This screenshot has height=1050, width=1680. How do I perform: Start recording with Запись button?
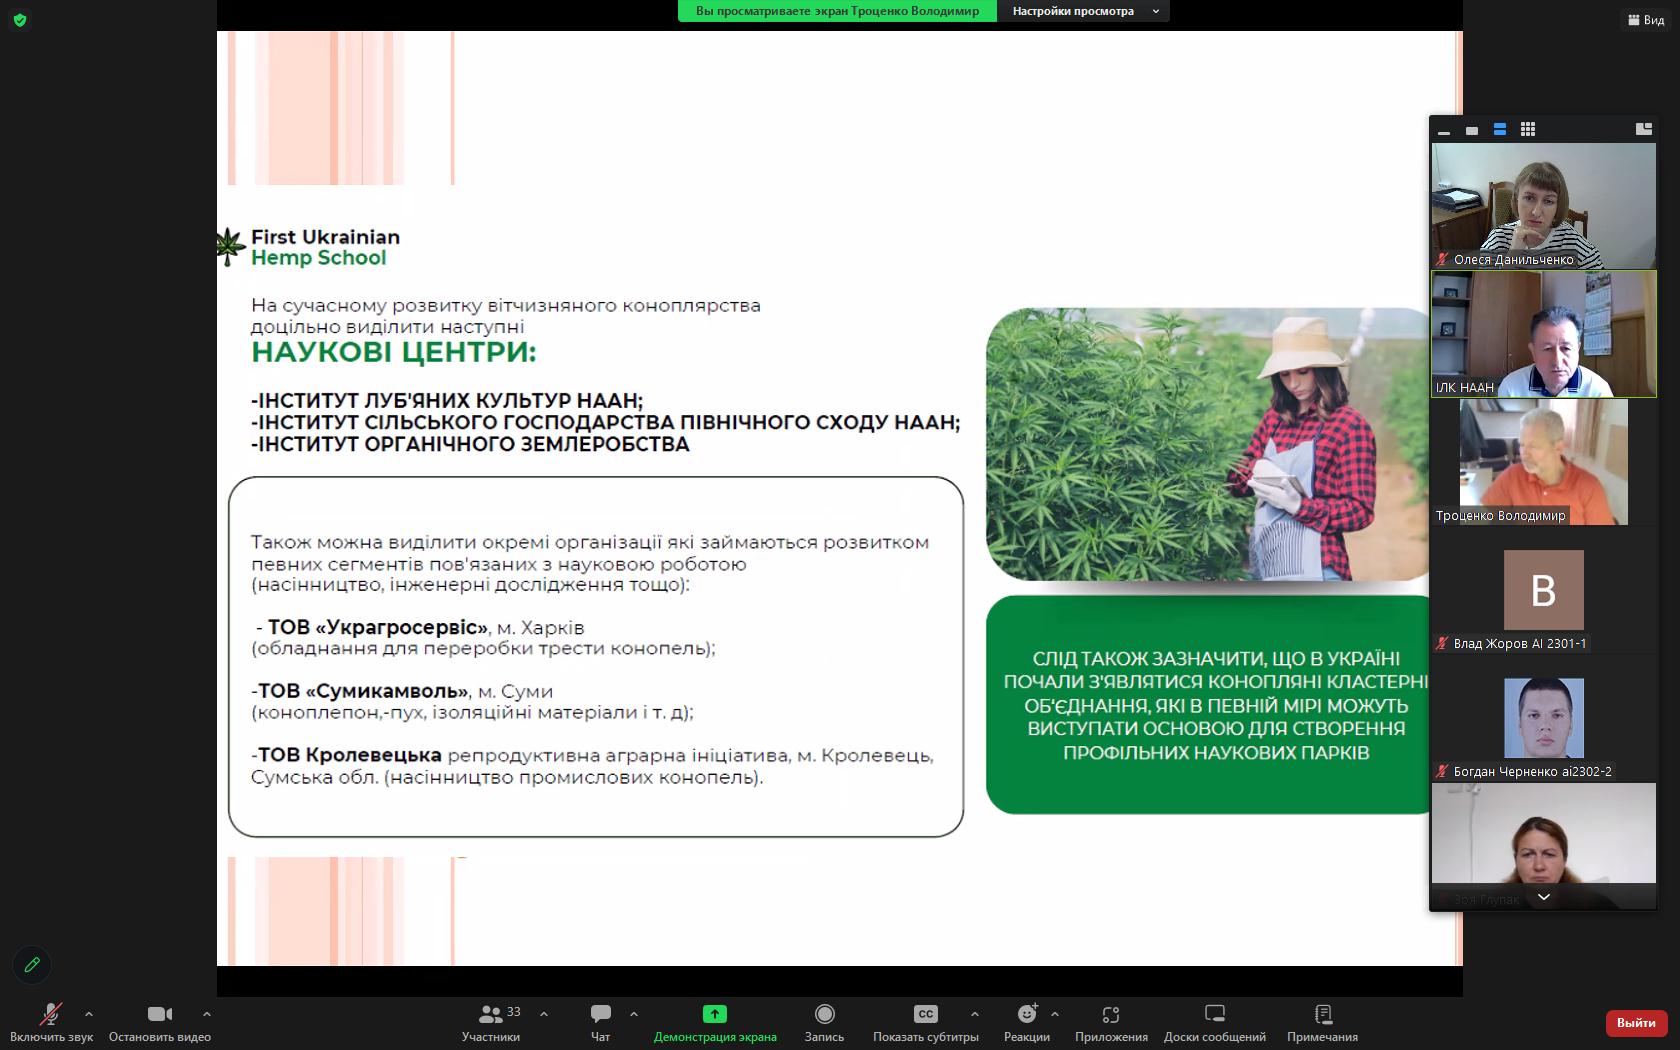click(x=824, y=1022)
